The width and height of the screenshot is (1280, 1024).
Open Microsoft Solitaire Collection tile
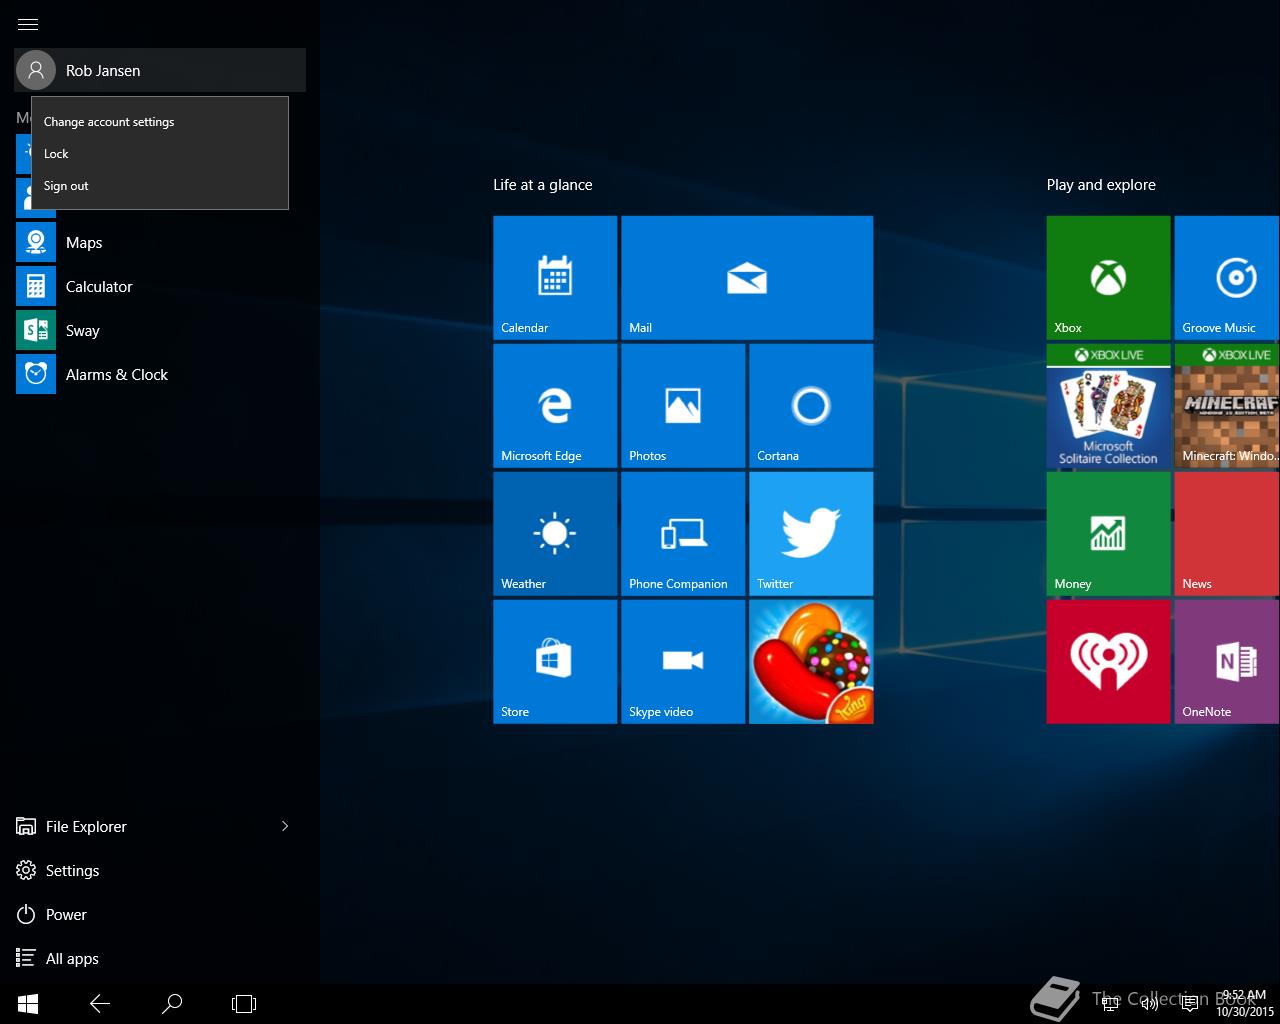pyautogui.click(x=1108, y=406)
